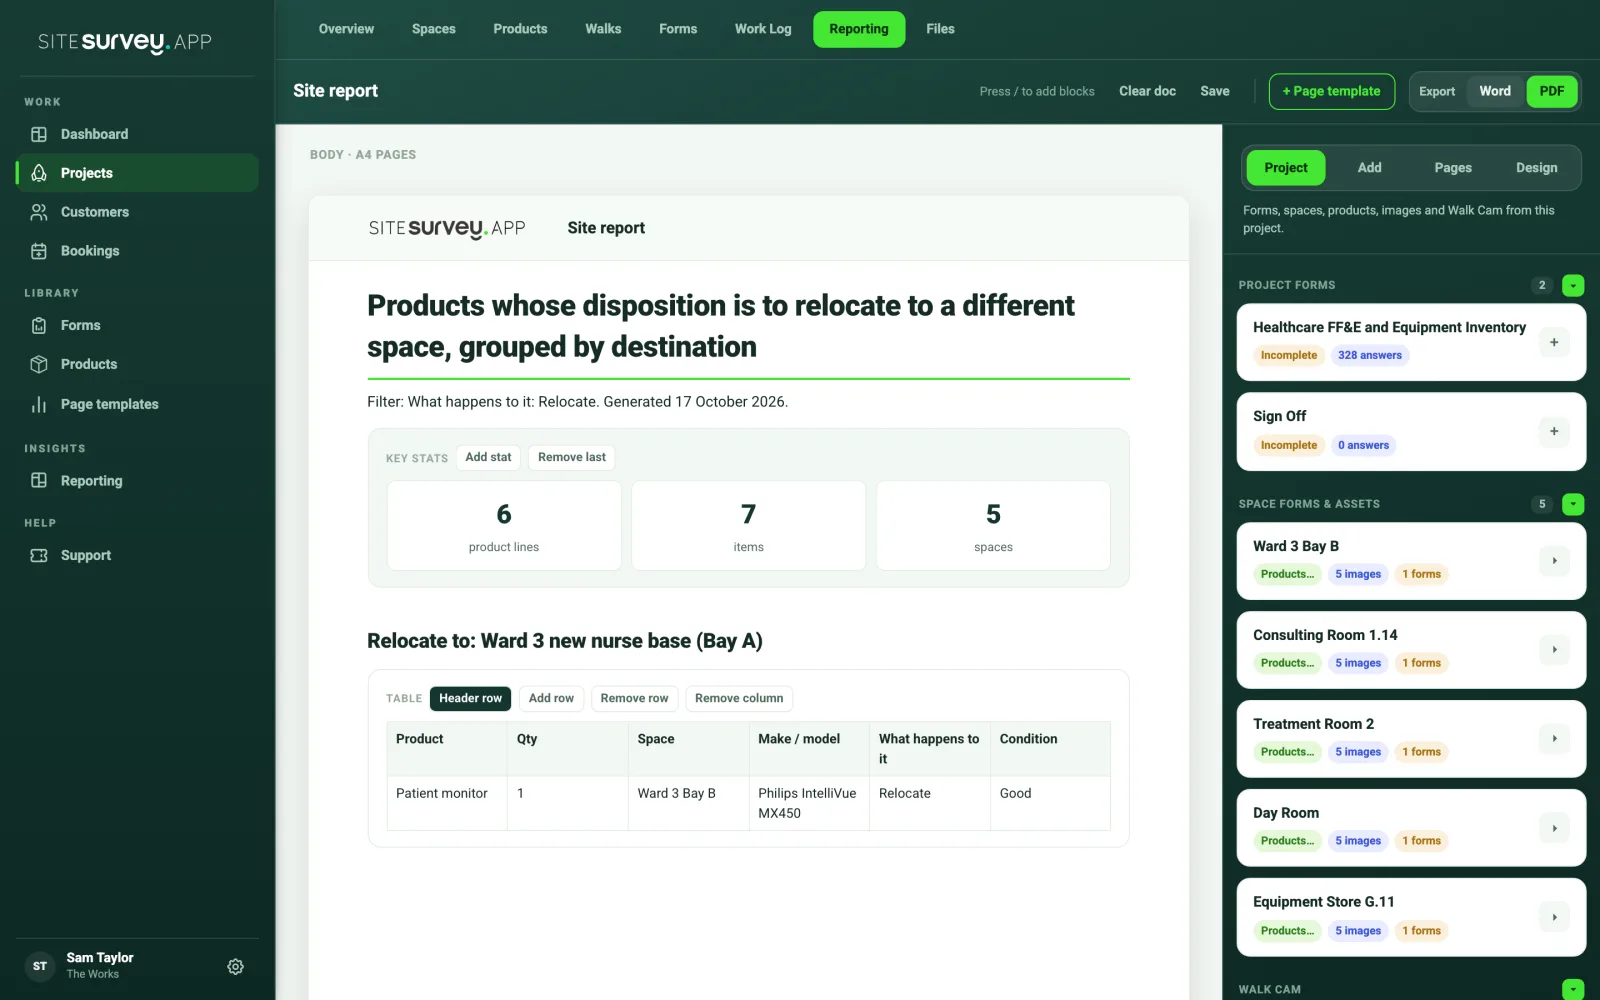
Task: Click the + Page template button
Action: pyautogui.click(x=1331, y=91)
